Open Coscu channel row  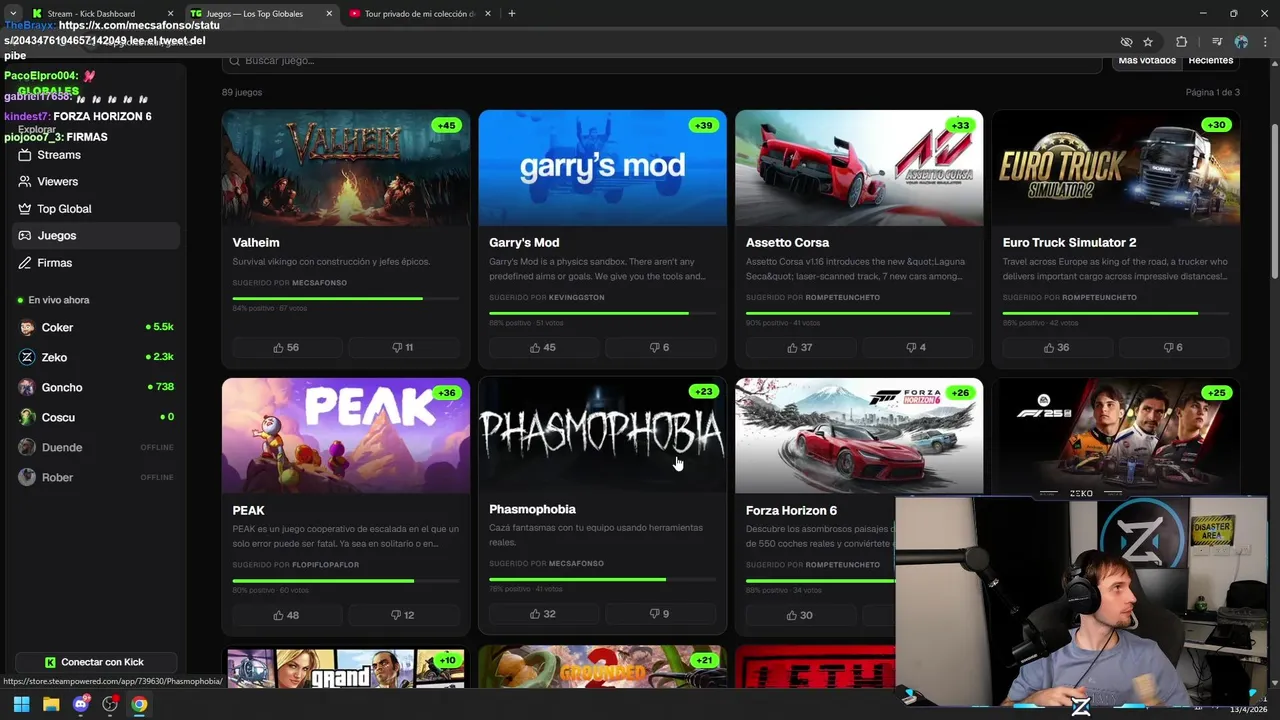click(96, 417)
